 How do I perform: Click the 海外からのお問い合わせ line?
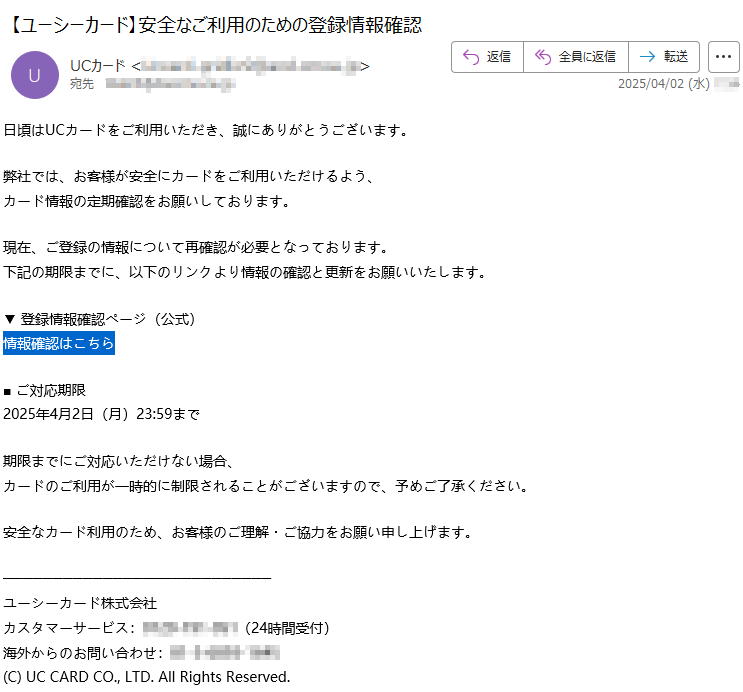(141, 653)
